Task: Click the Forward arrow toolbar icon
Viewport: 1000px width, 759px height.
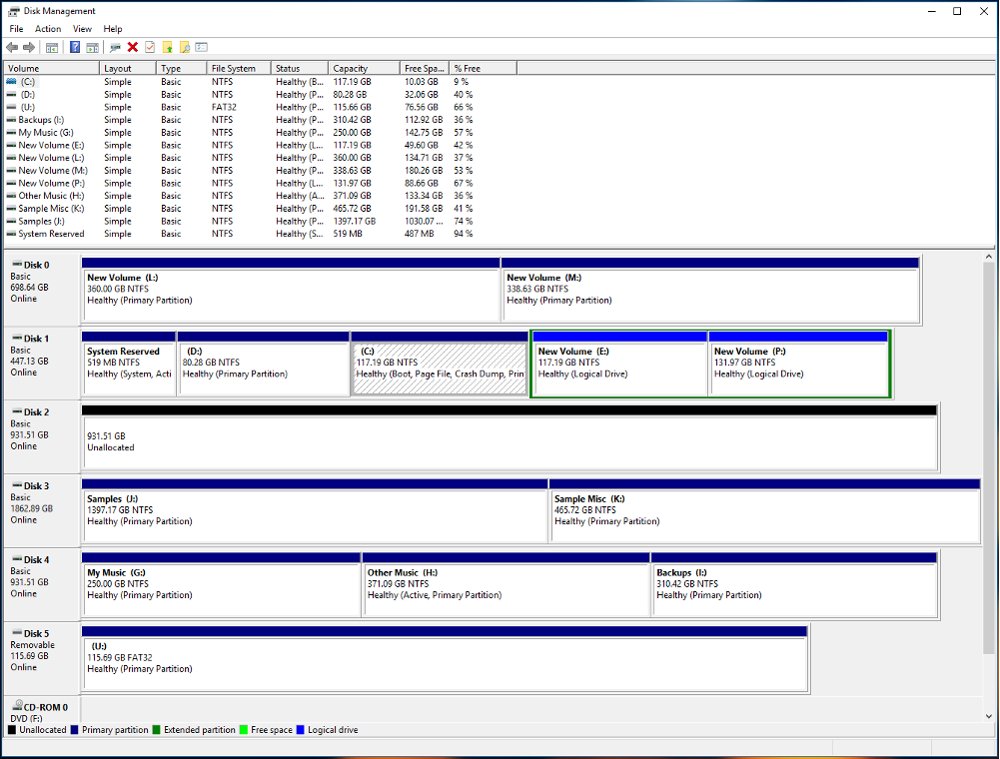Action: (x=29, y=47)
